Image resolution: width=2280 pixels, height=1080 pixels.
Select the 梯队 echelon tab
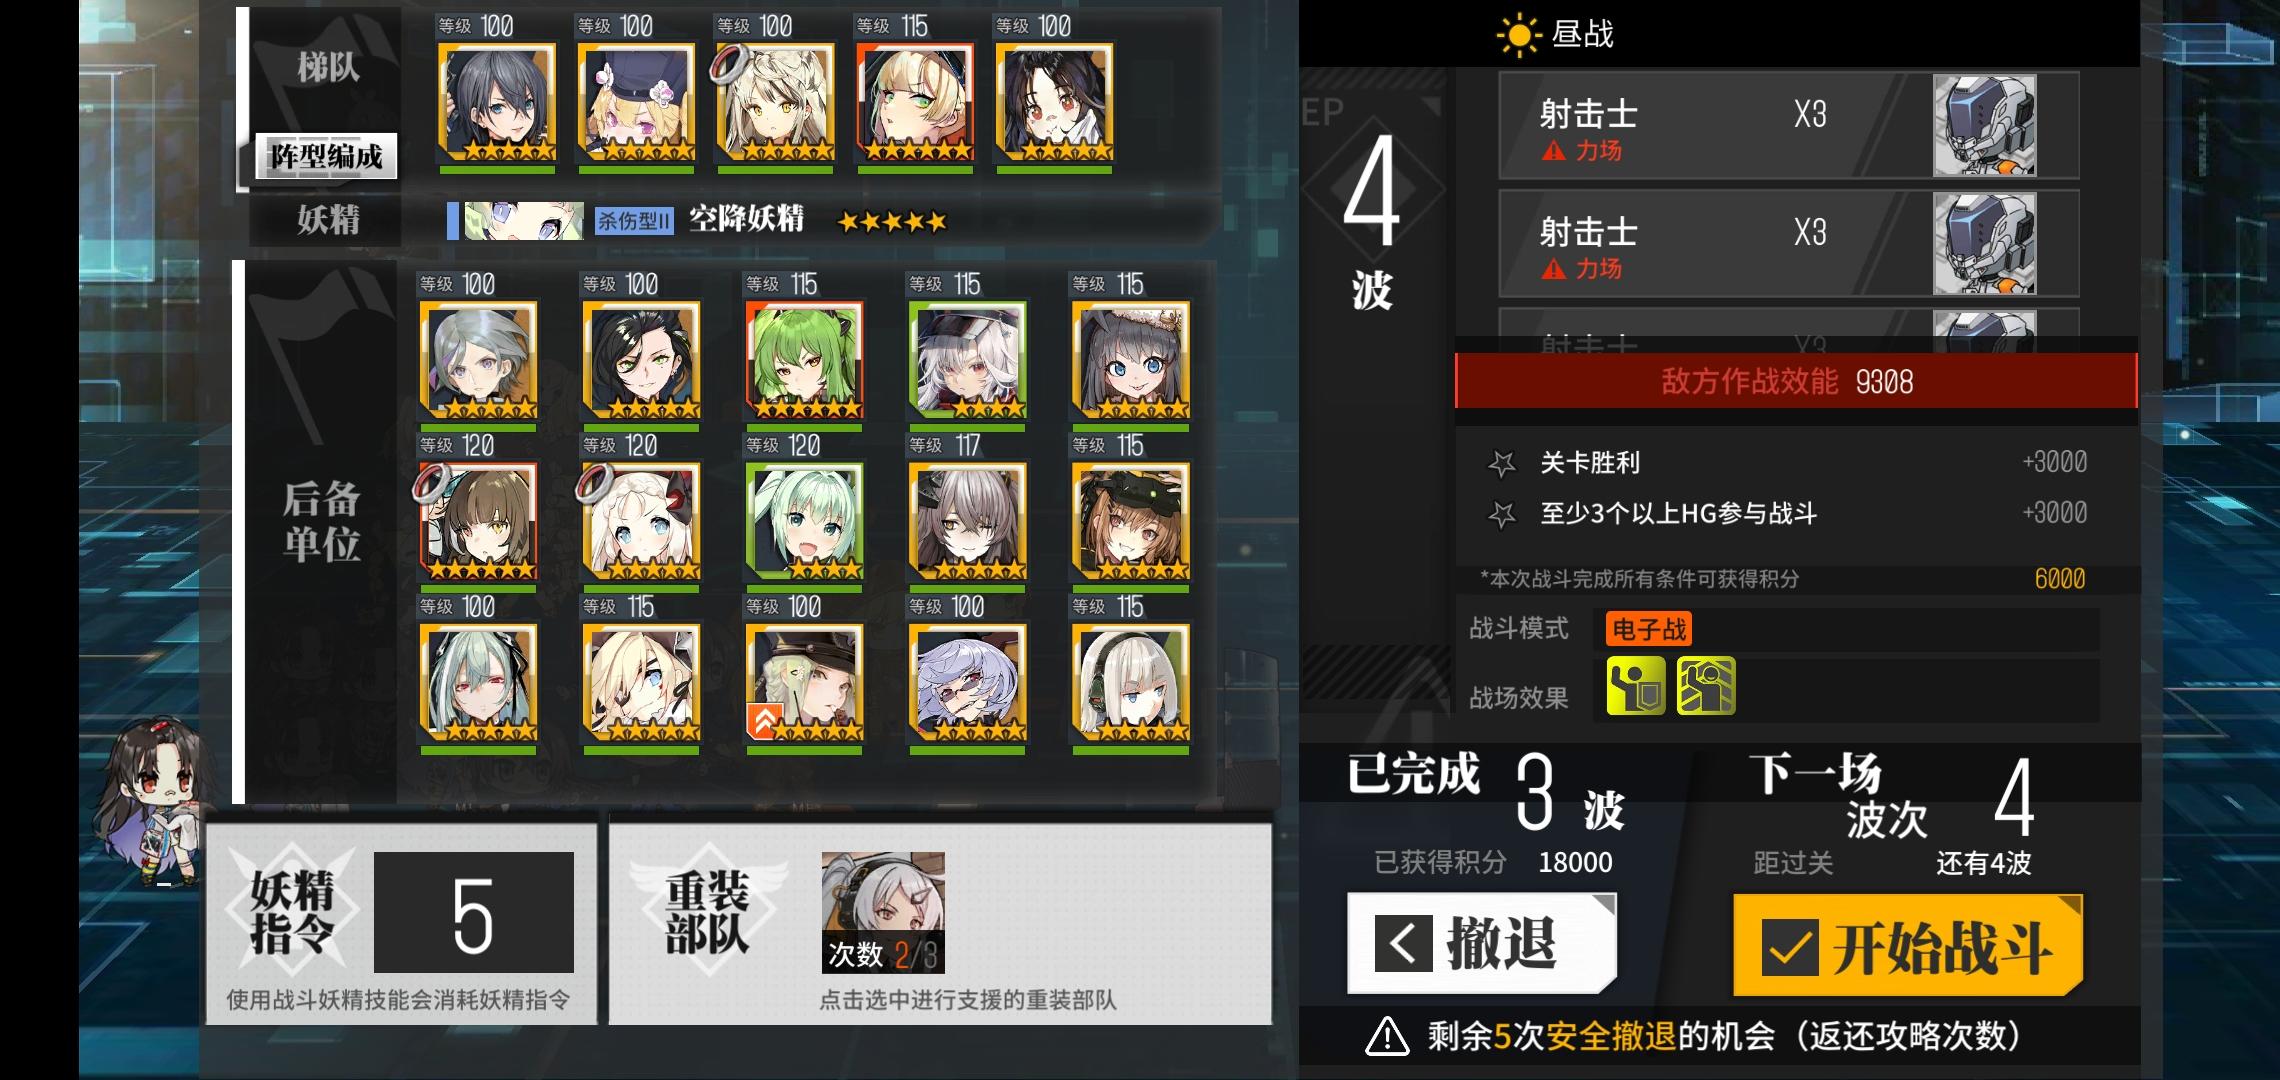[327, 68]
